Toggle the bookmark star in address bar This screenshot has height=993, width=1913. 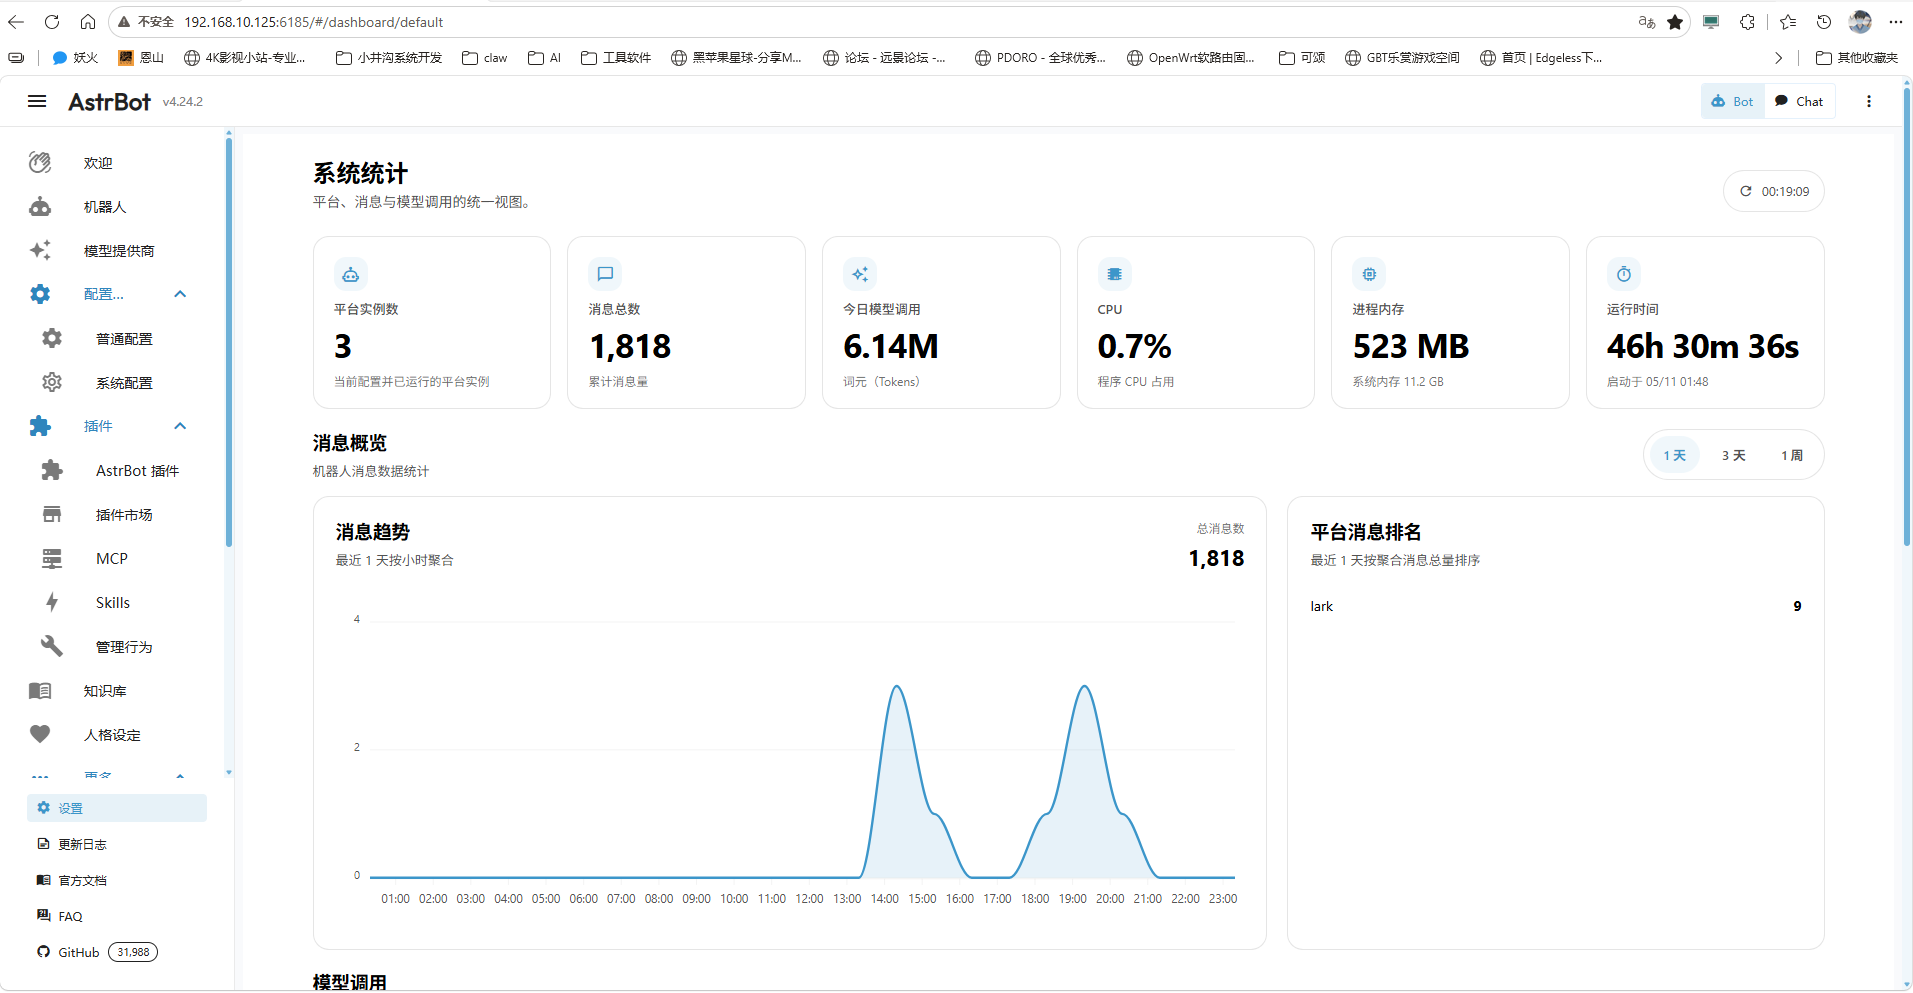[x=1675, y=22]
